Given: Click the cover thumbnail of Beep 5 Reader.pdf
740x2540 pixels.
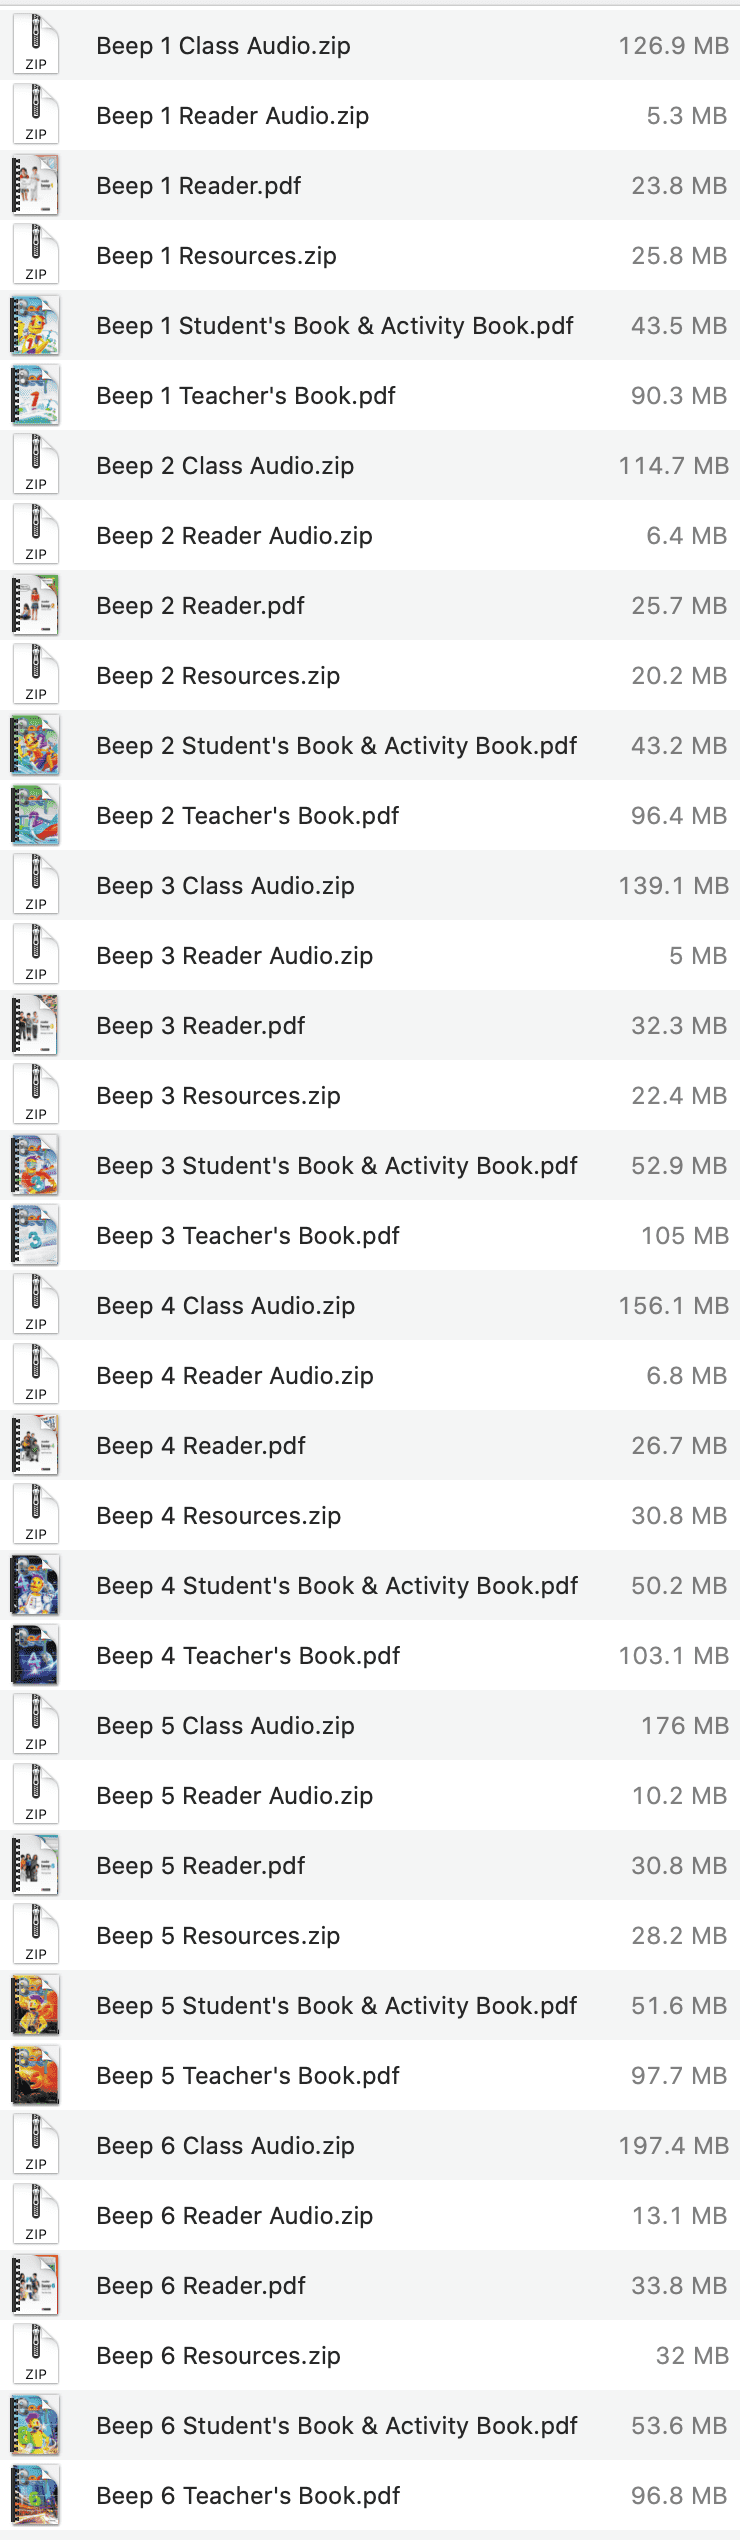Looking at the screenshot, I should pos(36,1865).
